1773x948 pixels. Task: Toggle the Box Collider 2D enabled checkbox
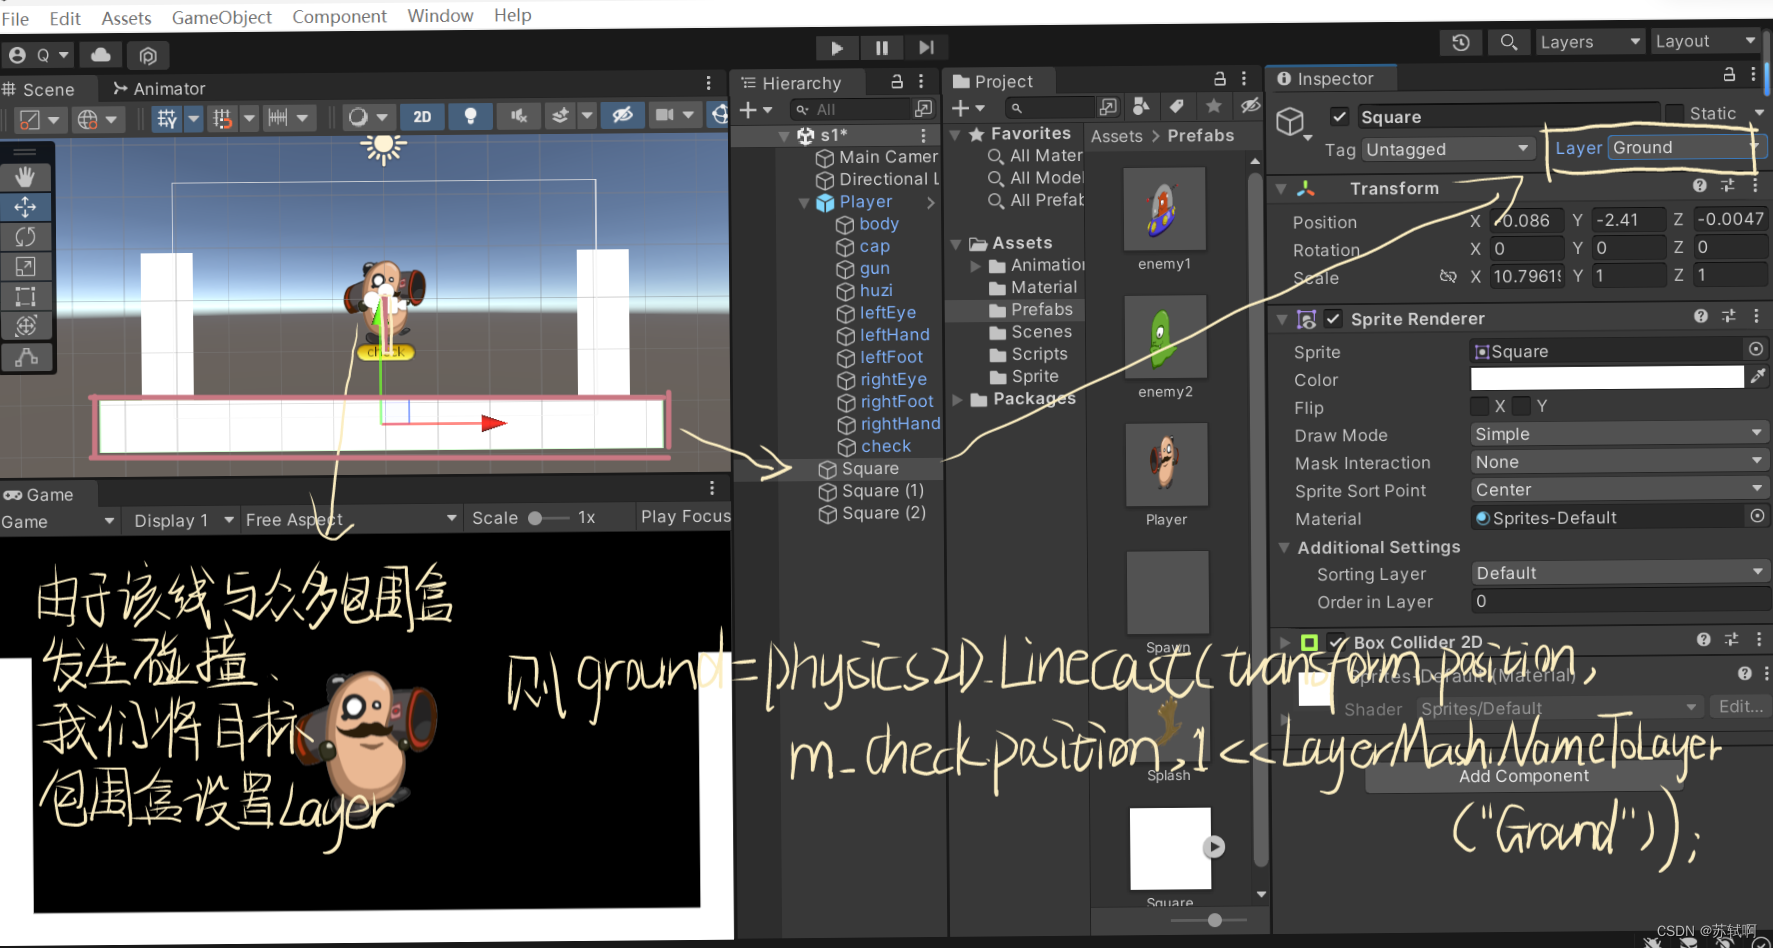(x=1337, y=642)
